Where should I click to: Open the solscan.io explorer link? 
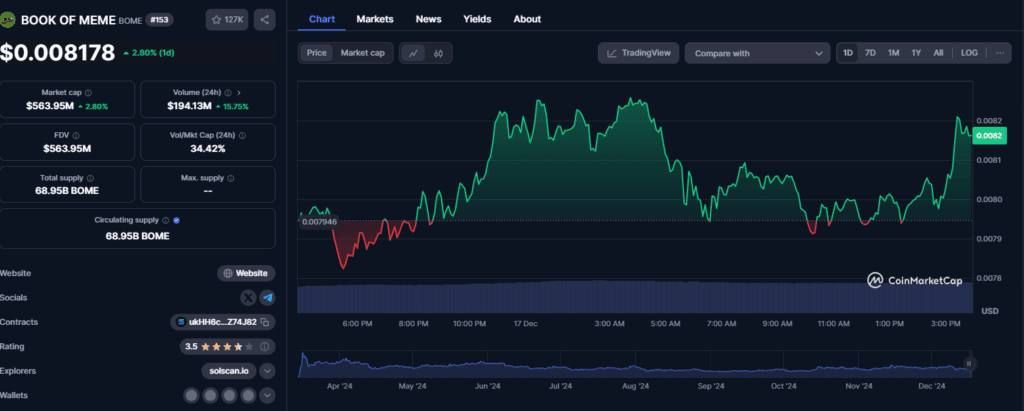(230, 371)
